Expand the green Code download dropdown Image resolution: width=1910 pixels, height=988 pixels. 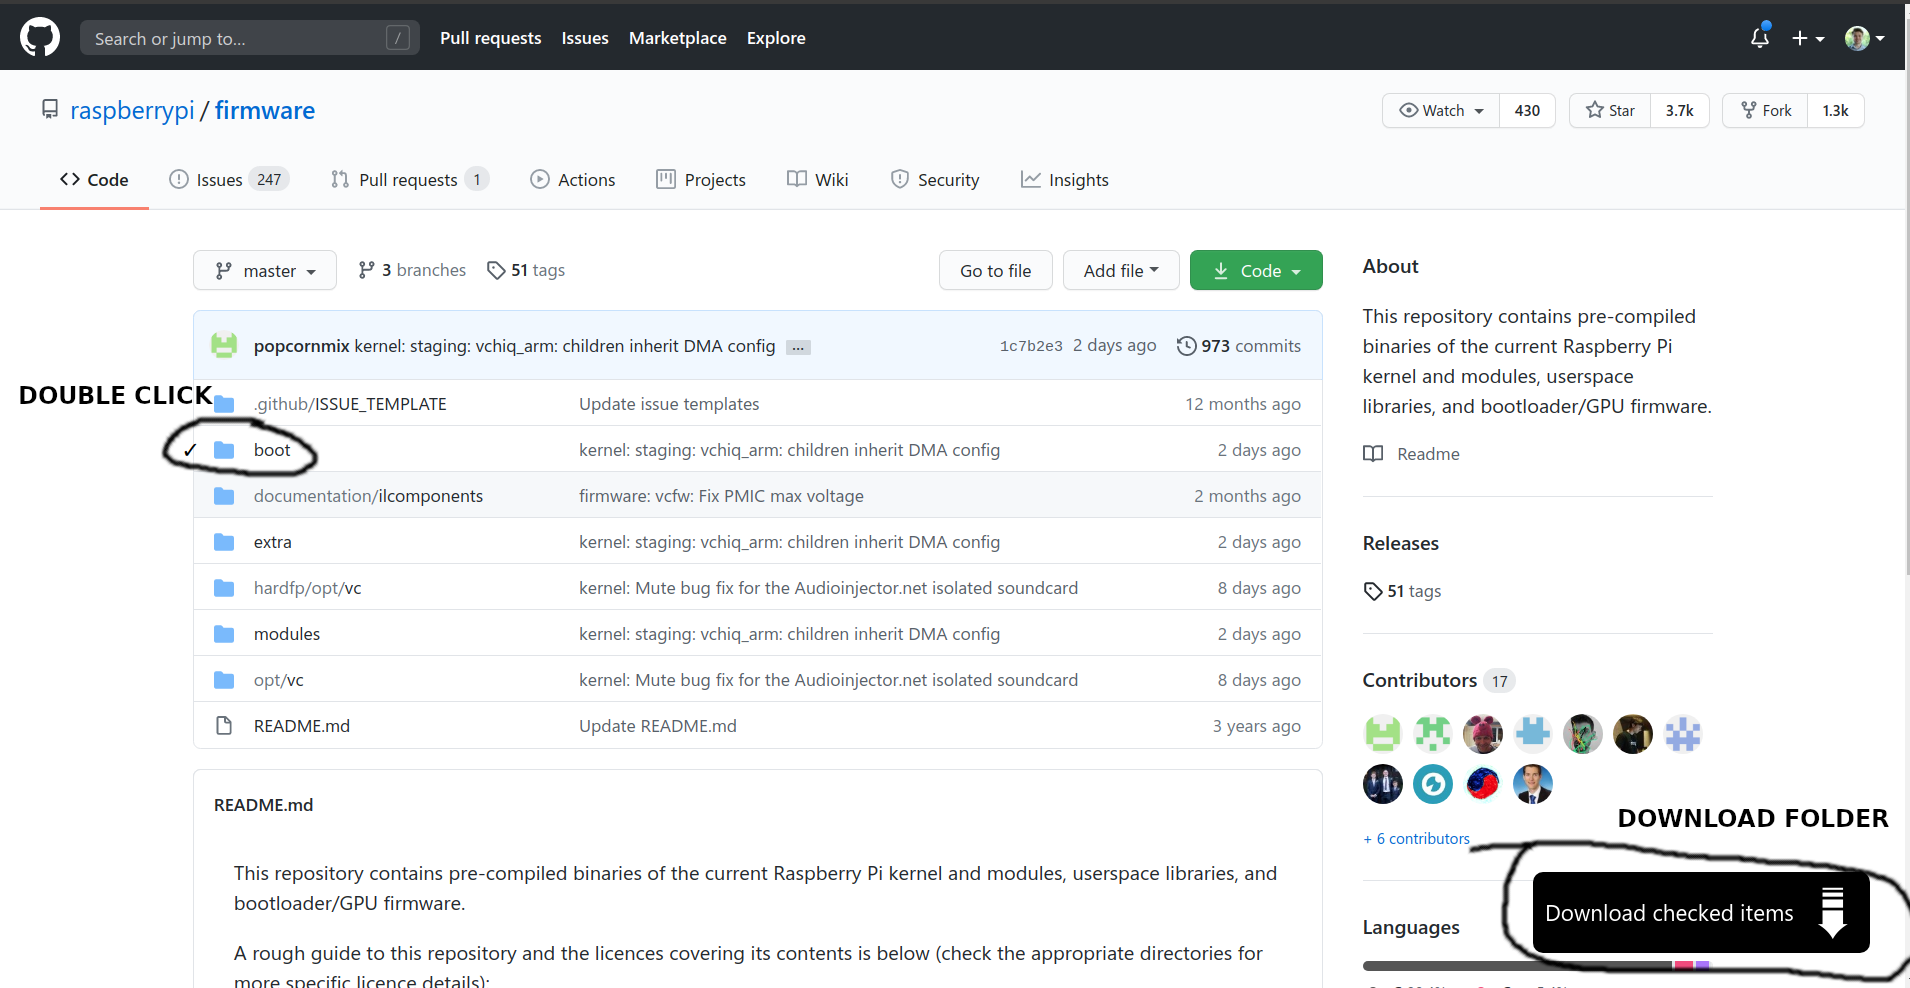(x=1256, y=271)
